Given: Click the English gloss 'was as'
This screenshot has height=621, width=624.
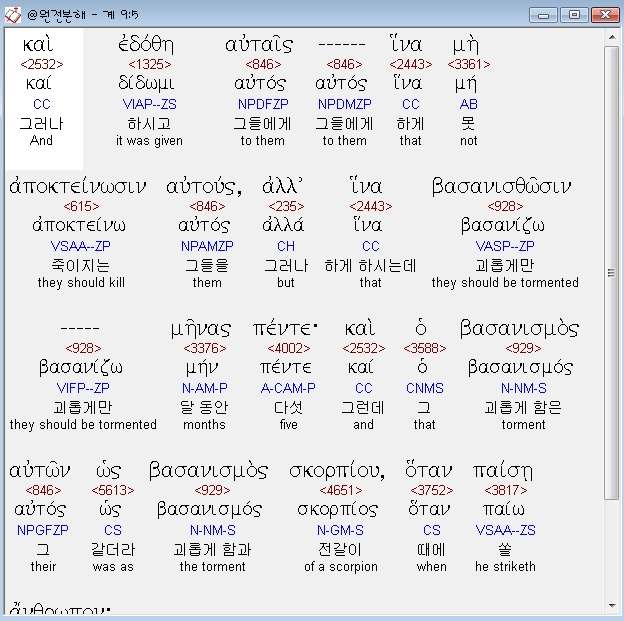Looking at the screenshot, I should coord(113,566).
